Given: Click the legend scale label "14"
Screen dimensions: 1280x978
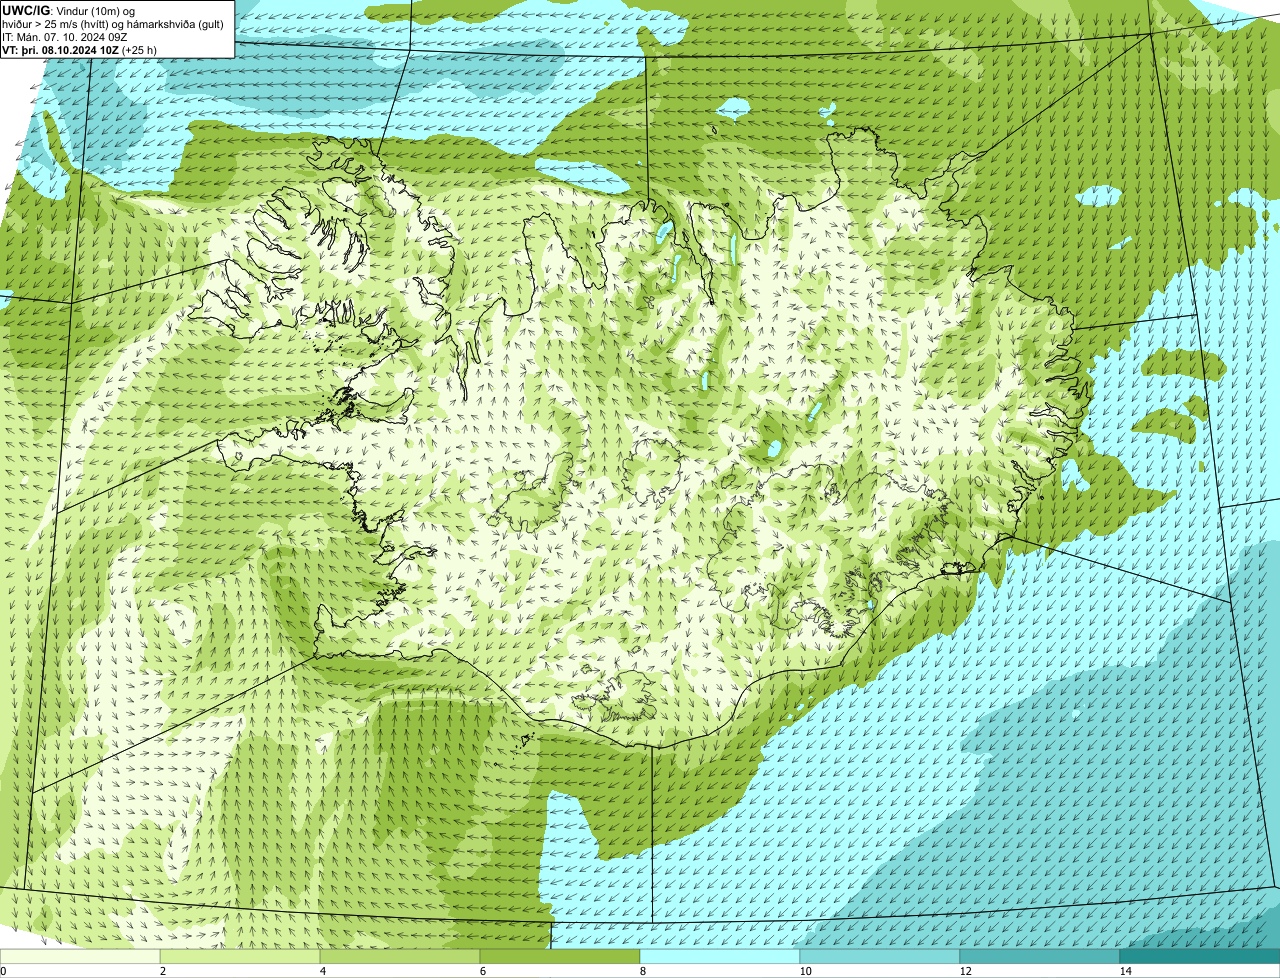Looking at the screenshot, I should 1125,971.
